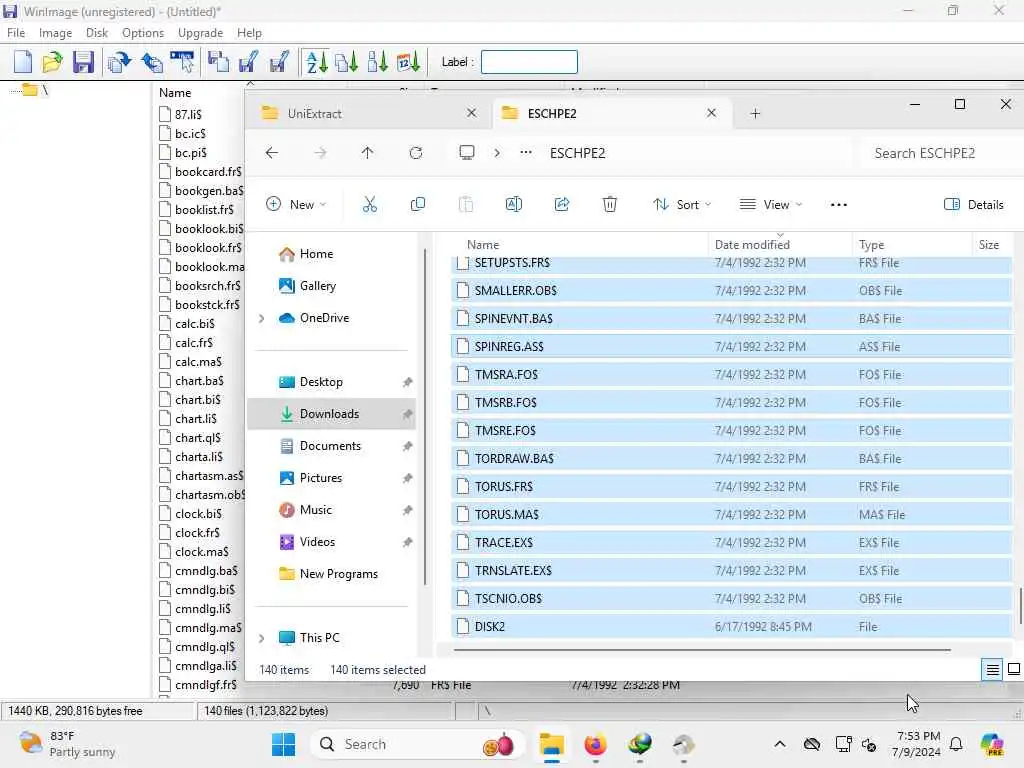Add a new Explorer tab with plus button
Screen dimensions: 1024x768
[x=755, y=114]
